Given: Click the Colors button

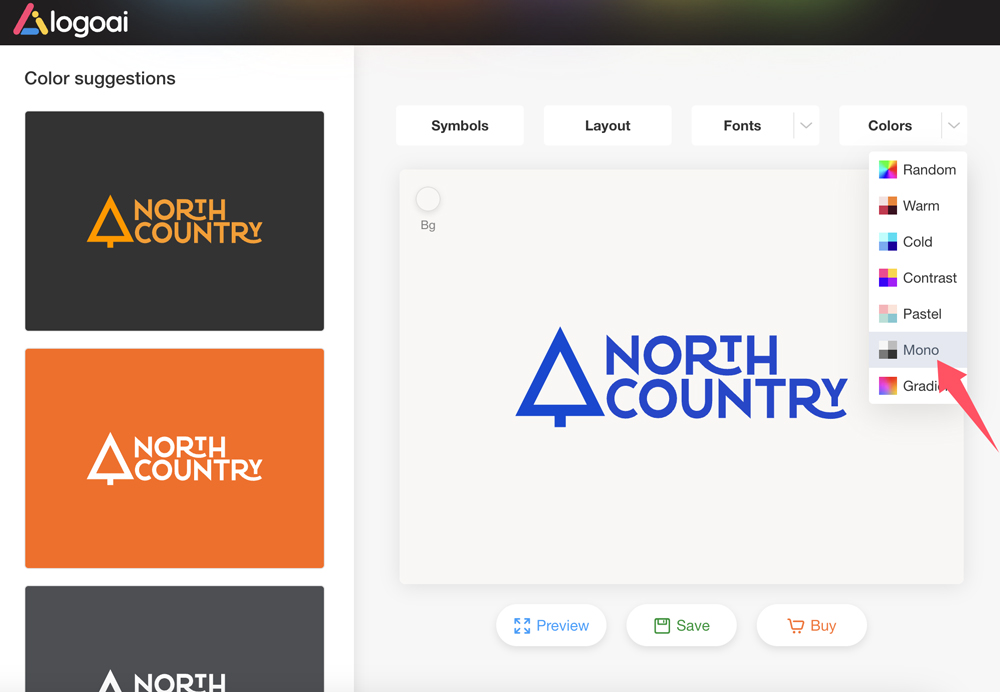Looking at the screenshot, I should [890, 126].
